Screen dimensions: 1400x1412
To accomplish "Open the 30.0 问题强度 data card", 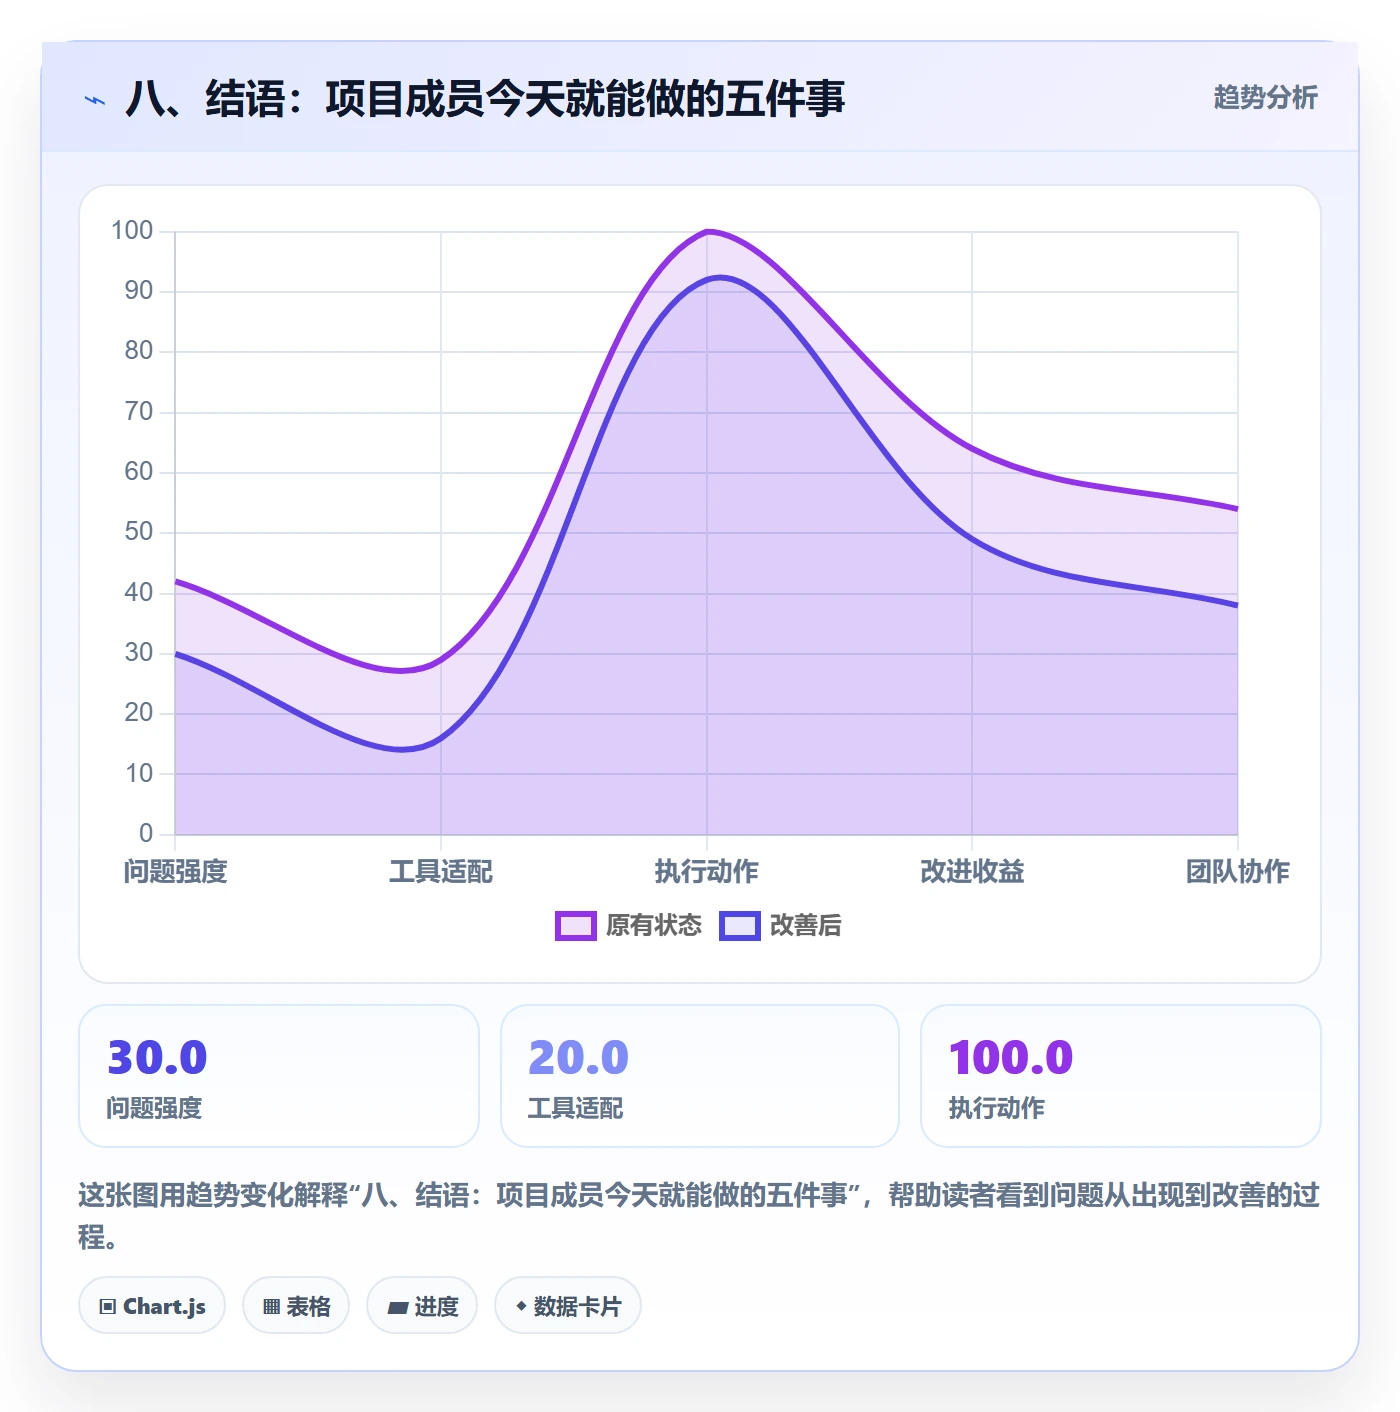I will pos(279,1076).
